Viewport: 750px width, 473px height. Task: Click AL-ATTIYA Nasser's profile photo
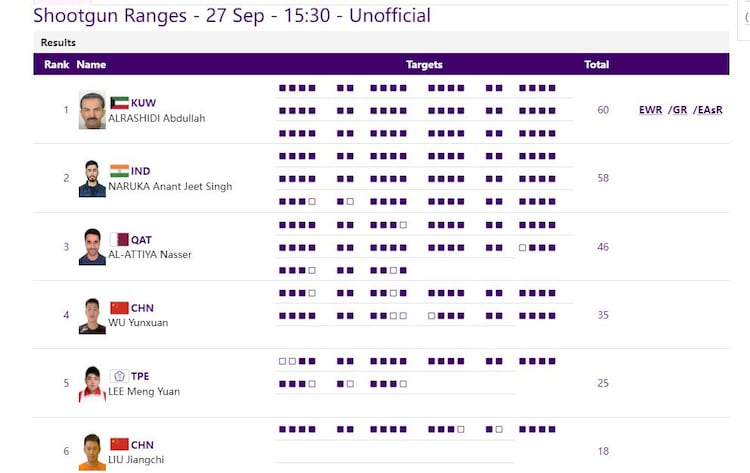tap(92, 247)
